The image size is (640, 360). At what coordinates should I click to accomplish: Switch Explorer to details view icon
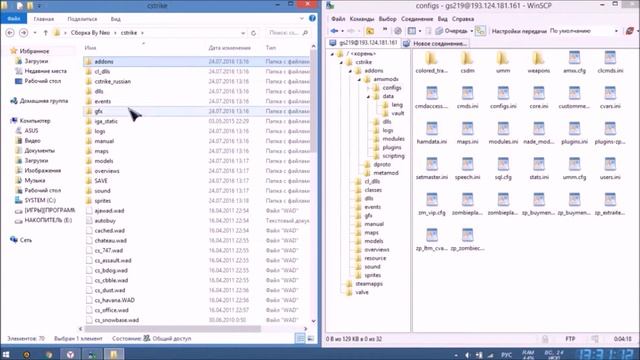300,338
